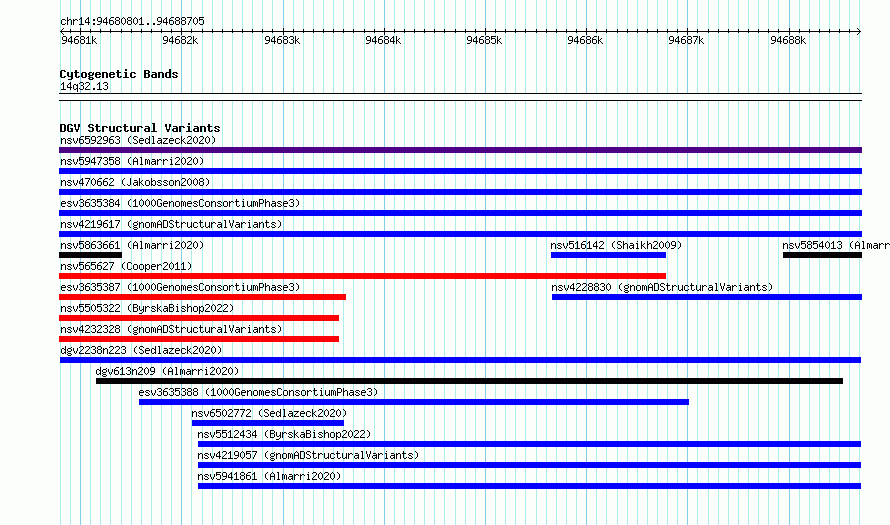This screenshot has width=890, height=525.
Task: Select the blue nsv5941861 variant bar
Action: point(530,486)
